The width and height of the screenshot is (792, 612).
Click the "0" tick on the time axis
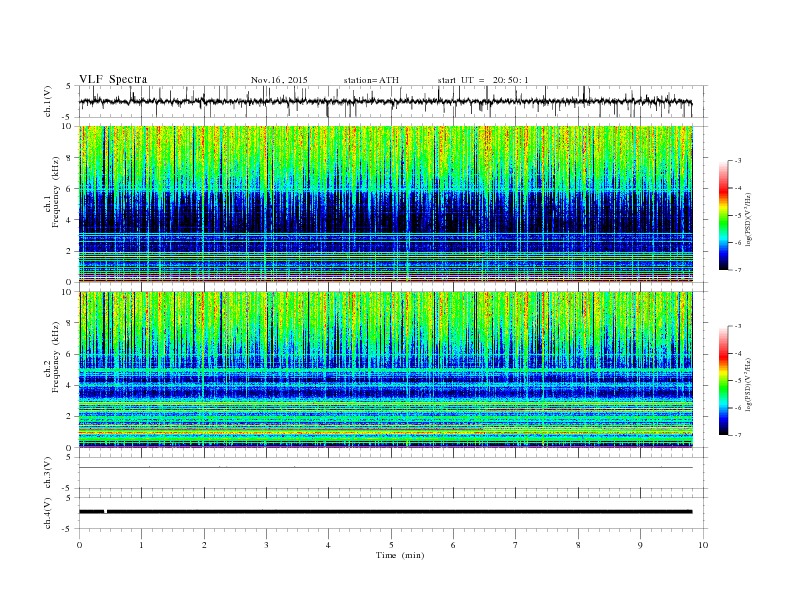tap(79, 545)
